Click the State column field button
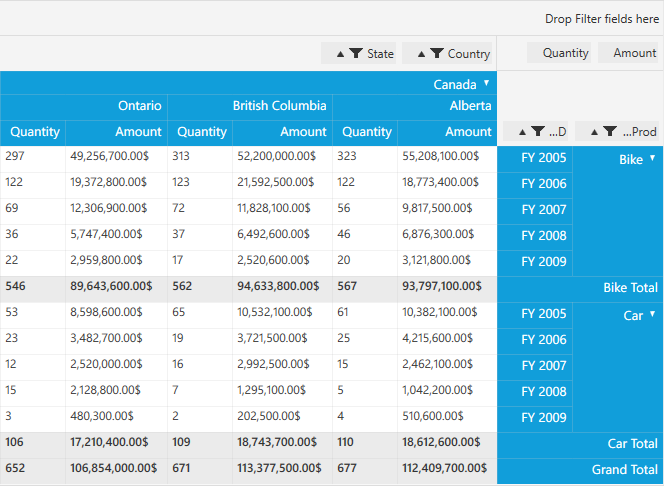Image resolution: width=664 pixels, height=486 pixels. pos(359,53)
